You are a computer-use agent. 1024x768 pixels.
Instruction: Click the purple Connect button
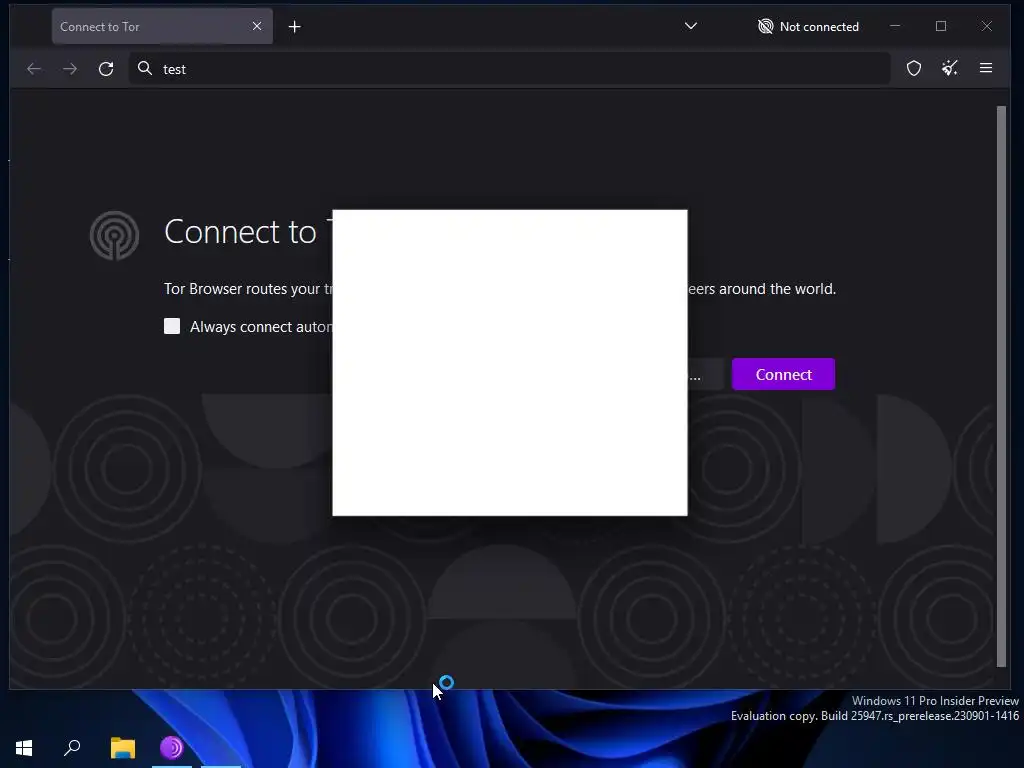(x=783, y=374)
